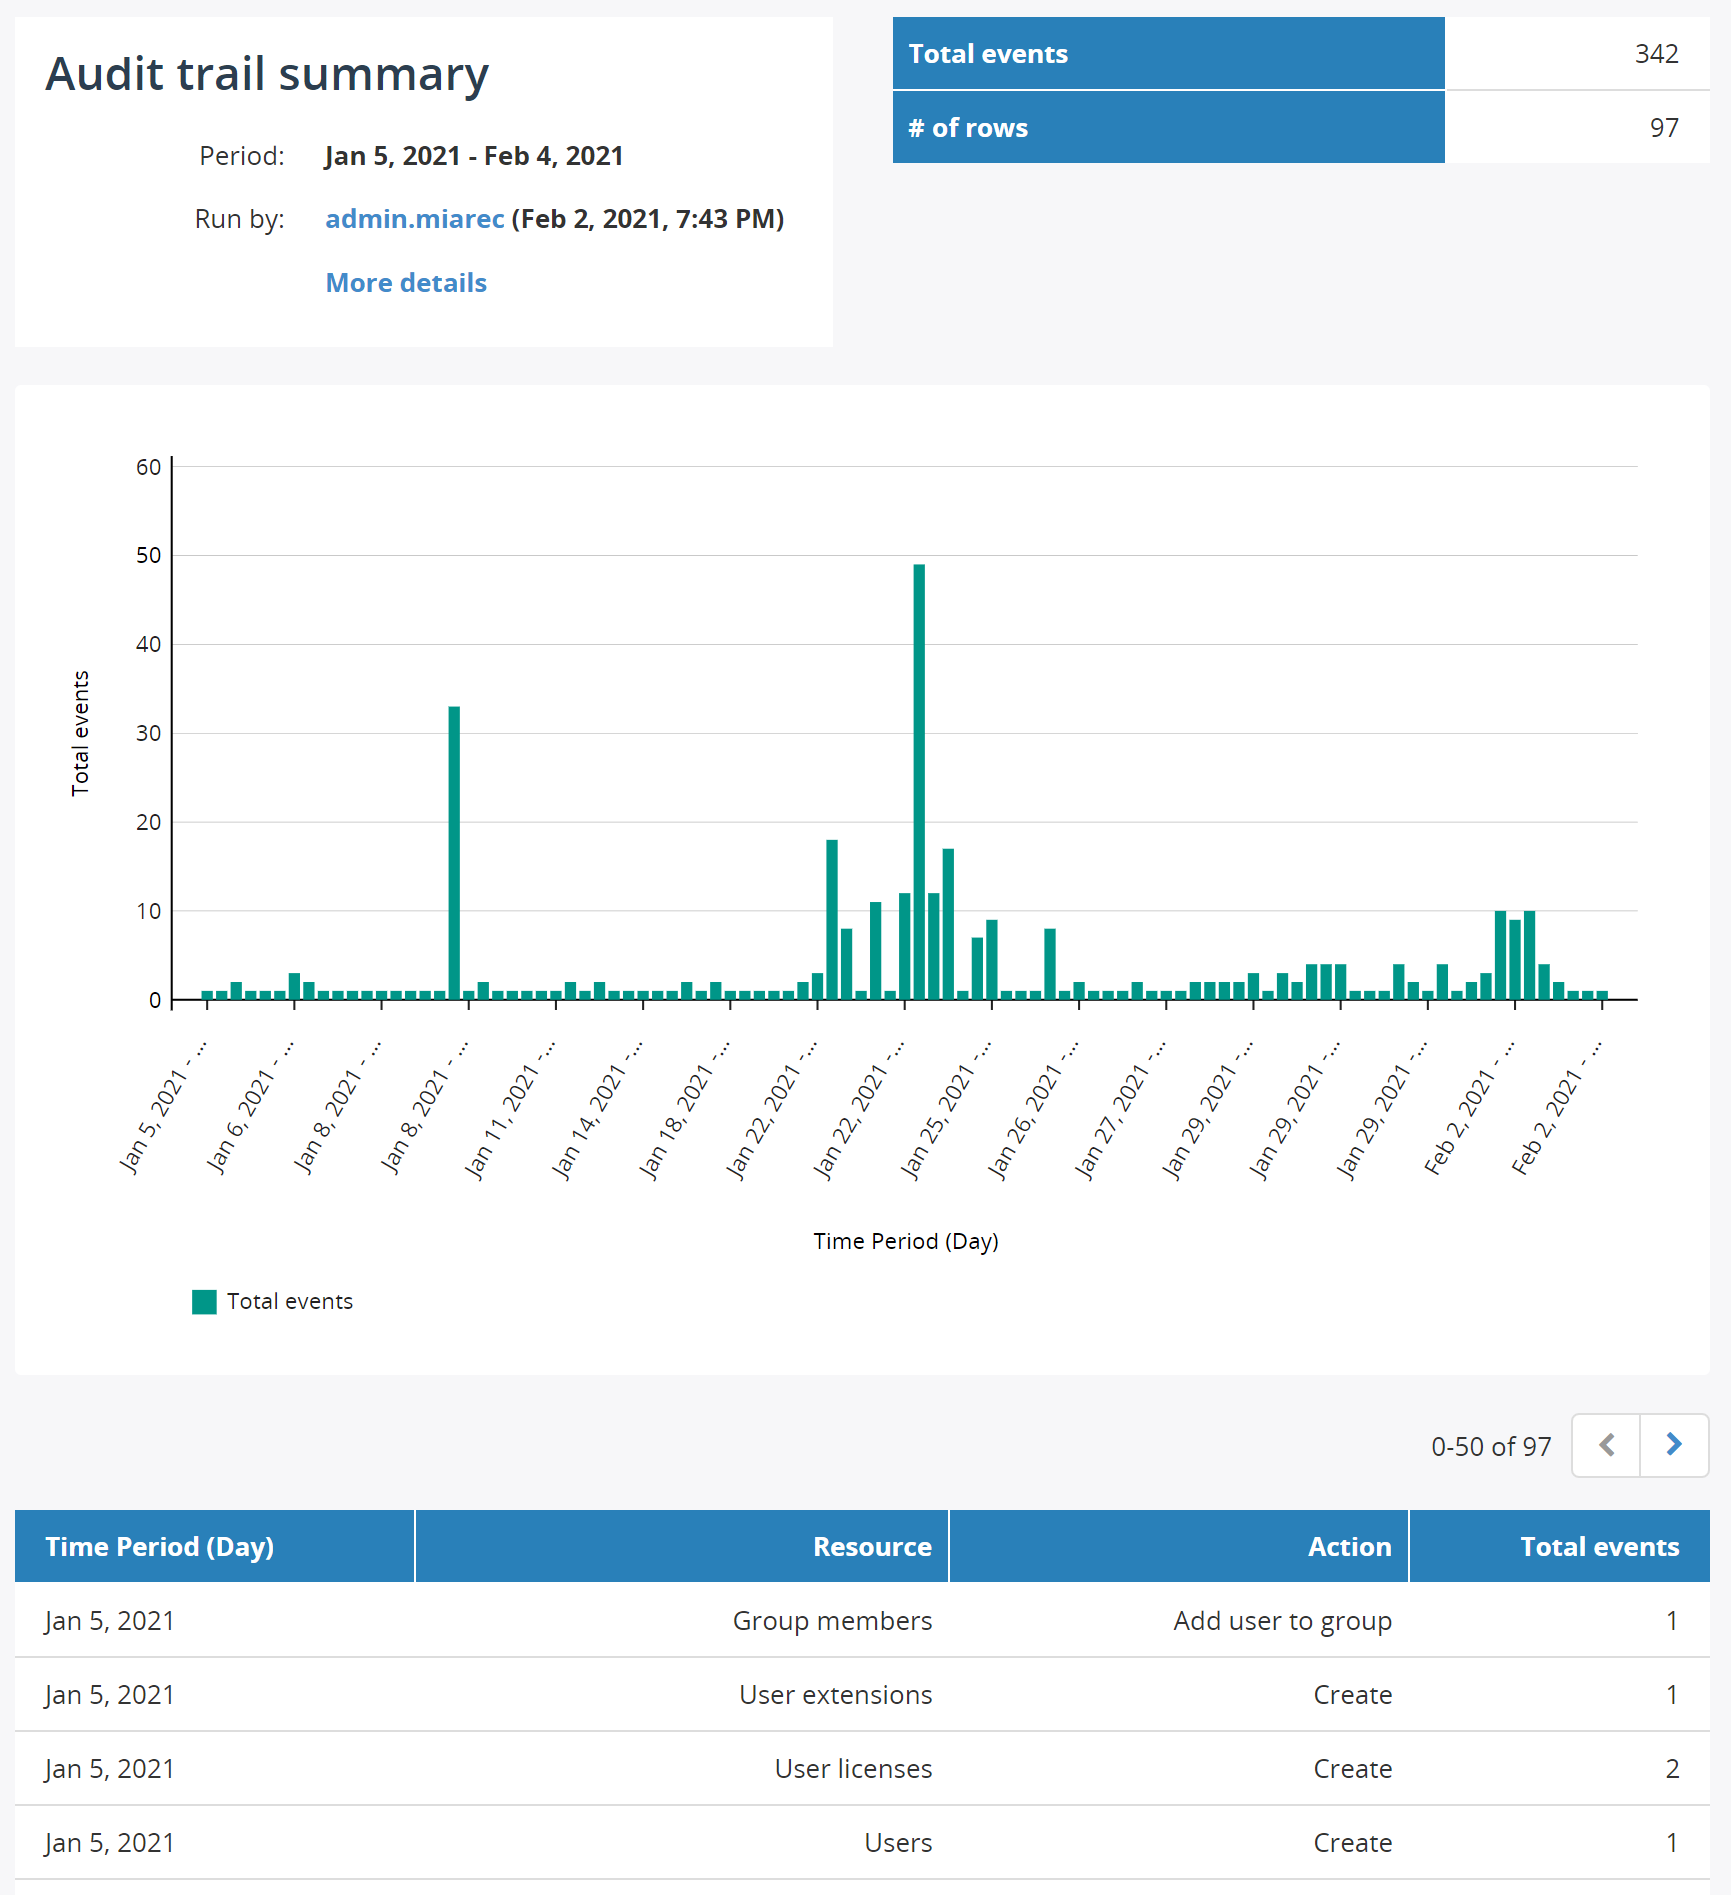Click the 'Audit trail summary' heading
This screenshot has height=1895, width=1731.
(x=267, y=74)
